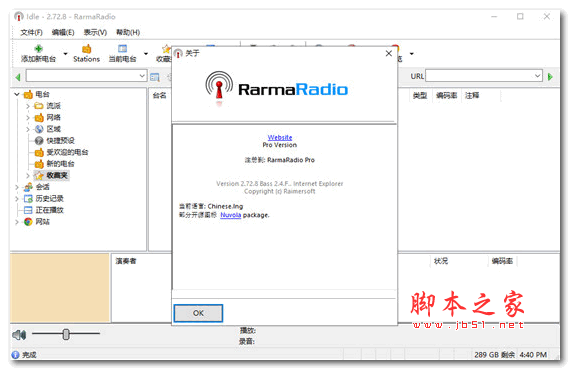Mute using the speaker icon
The image size is (571, 371).
pos(19,335)
